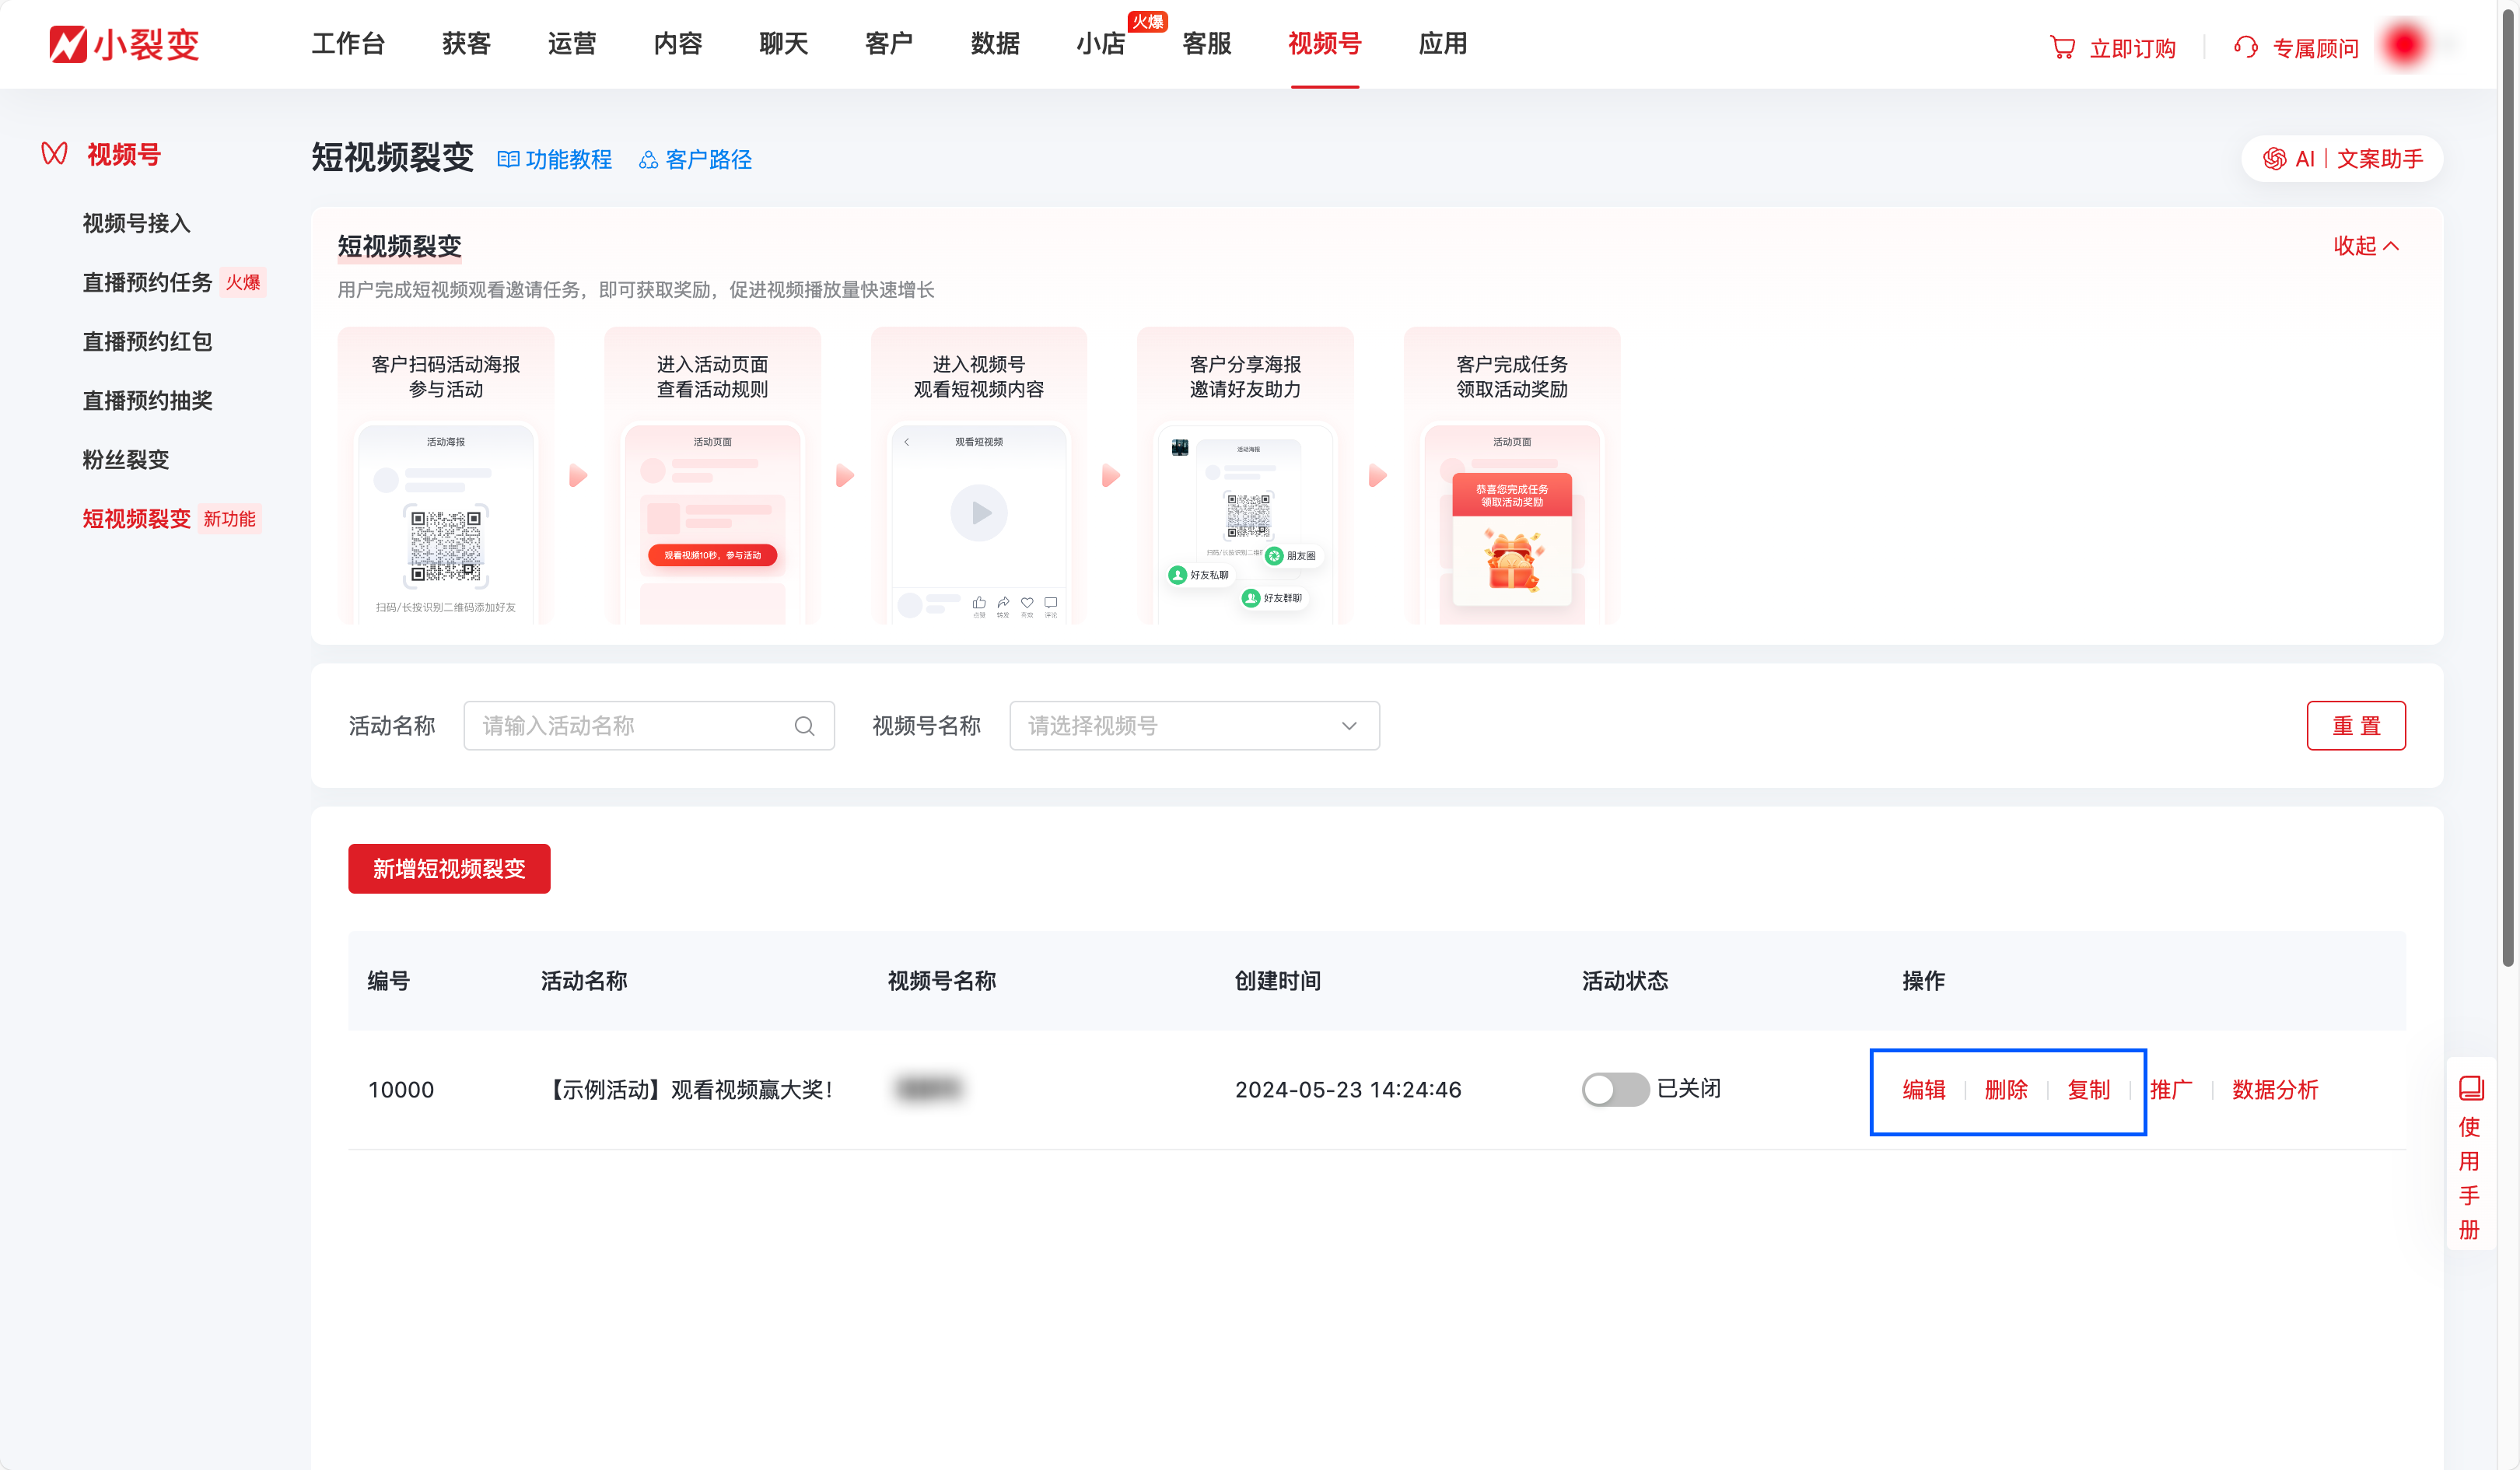Select 短视频裂变 in the sidebar
2520x1470 pixels.
(x=136, y=518)
